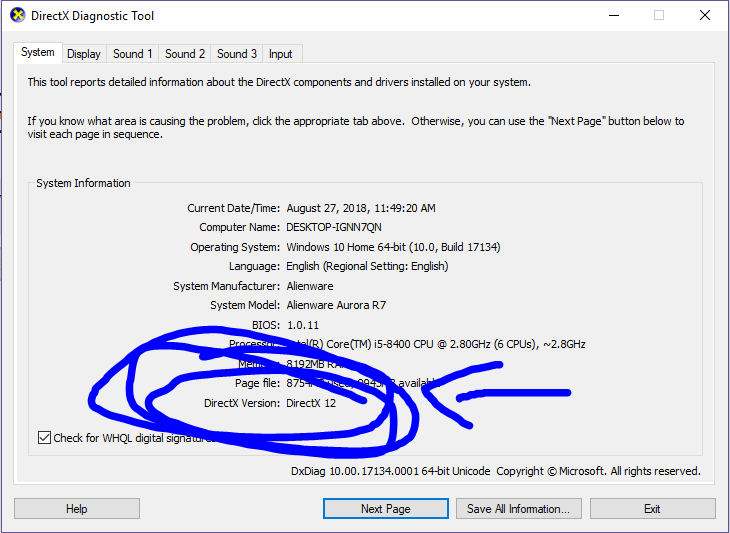The height and width of the screenshot is (533, 730).
Task: Open the Input tab
Action: pos(281,54)
